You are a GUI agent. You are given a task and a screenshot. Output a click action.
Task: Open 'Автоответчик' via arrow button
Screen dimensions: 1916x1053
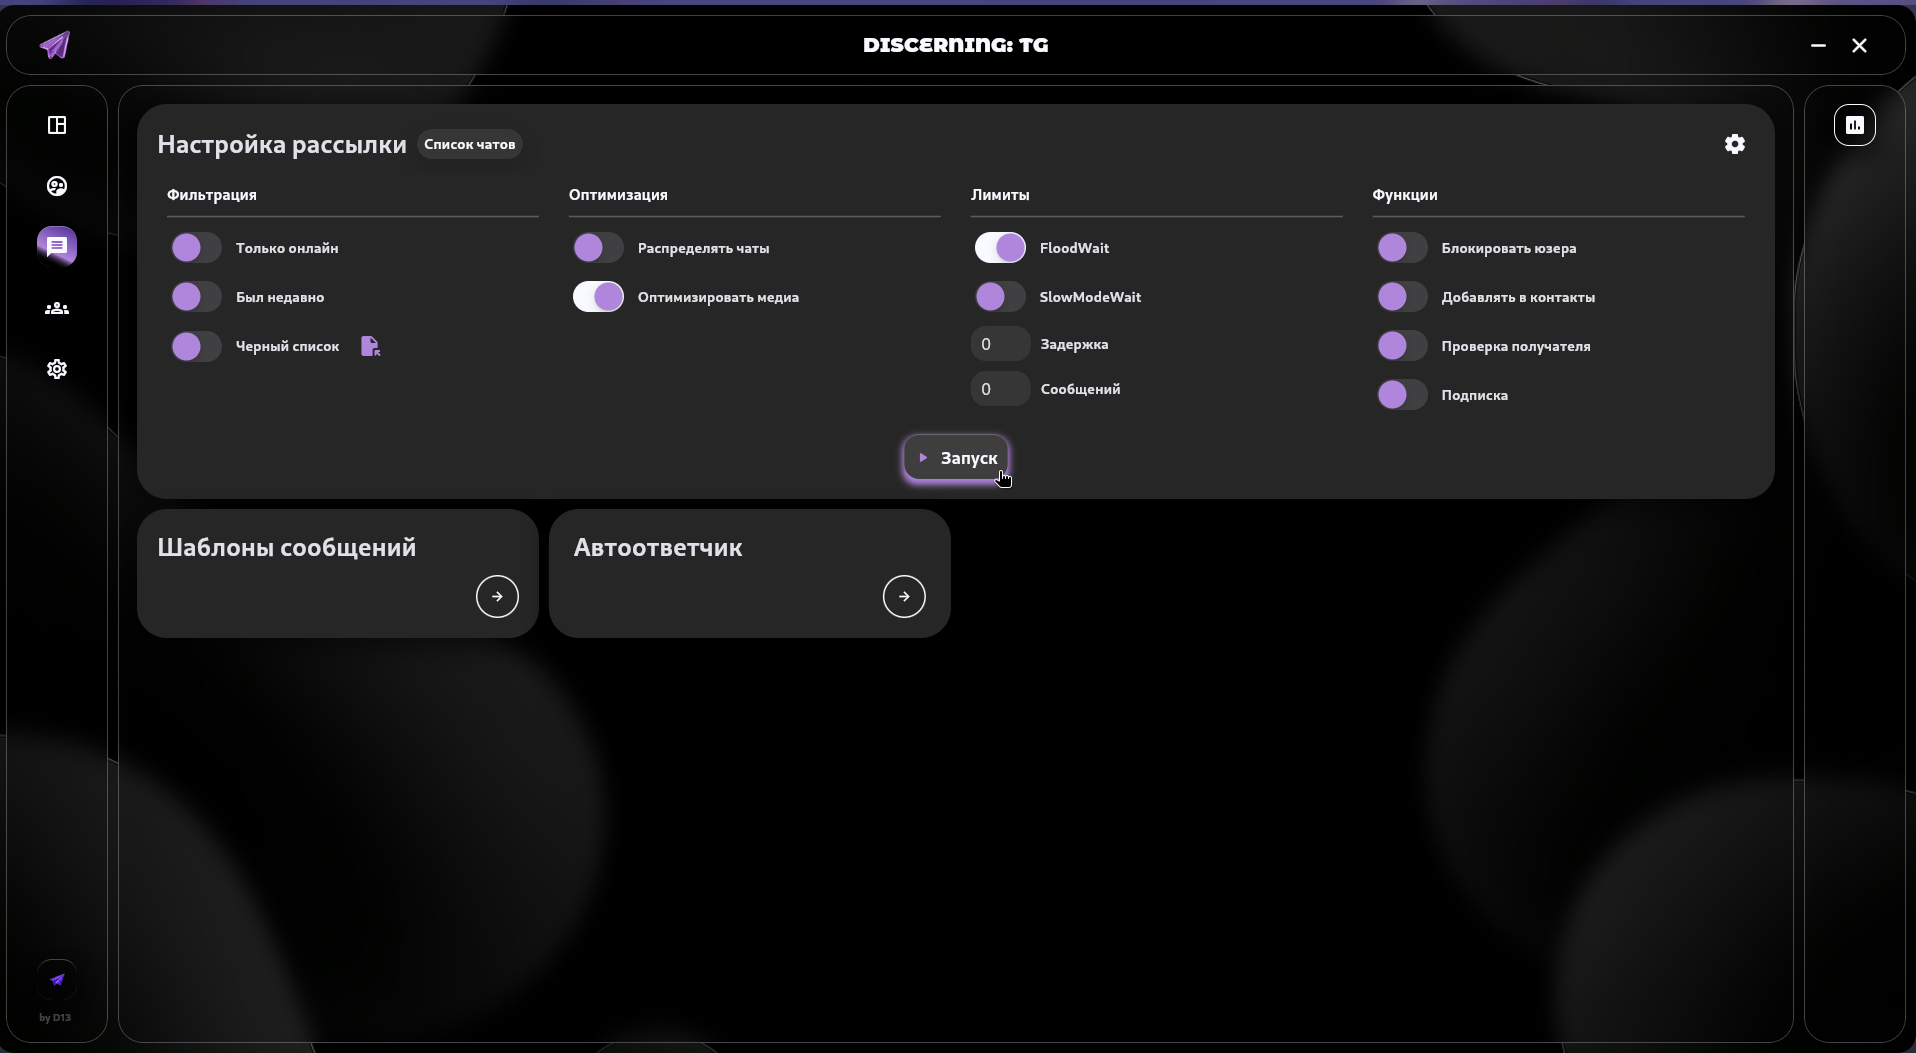click(904, 597)
